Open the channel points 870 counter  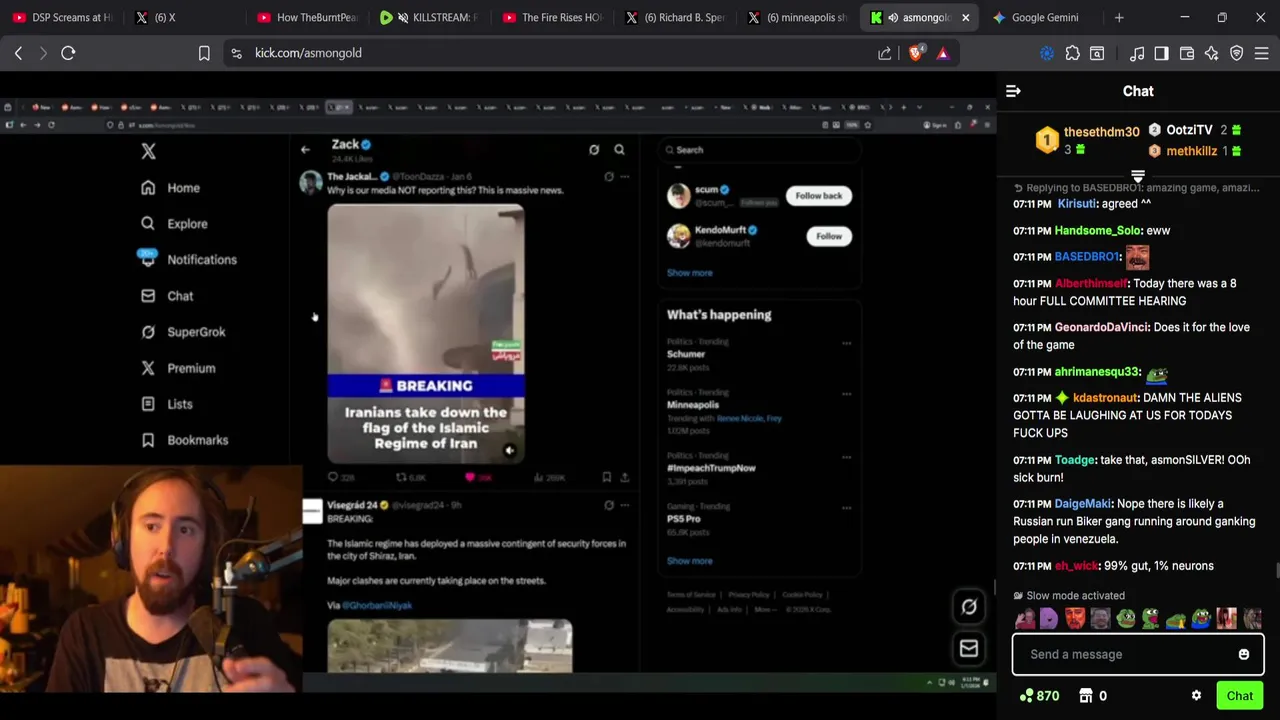pos(1039,696)
